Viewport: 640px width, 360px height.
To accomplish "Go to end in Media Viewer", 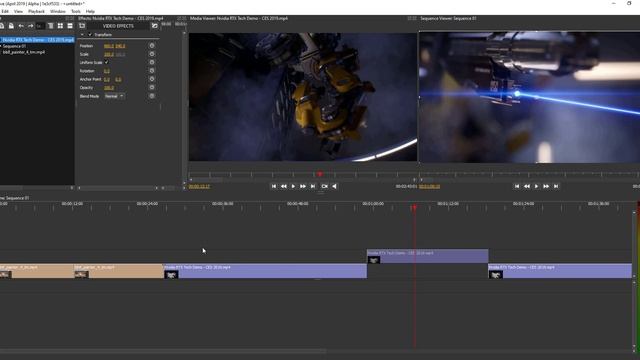I will pos(313,186).
